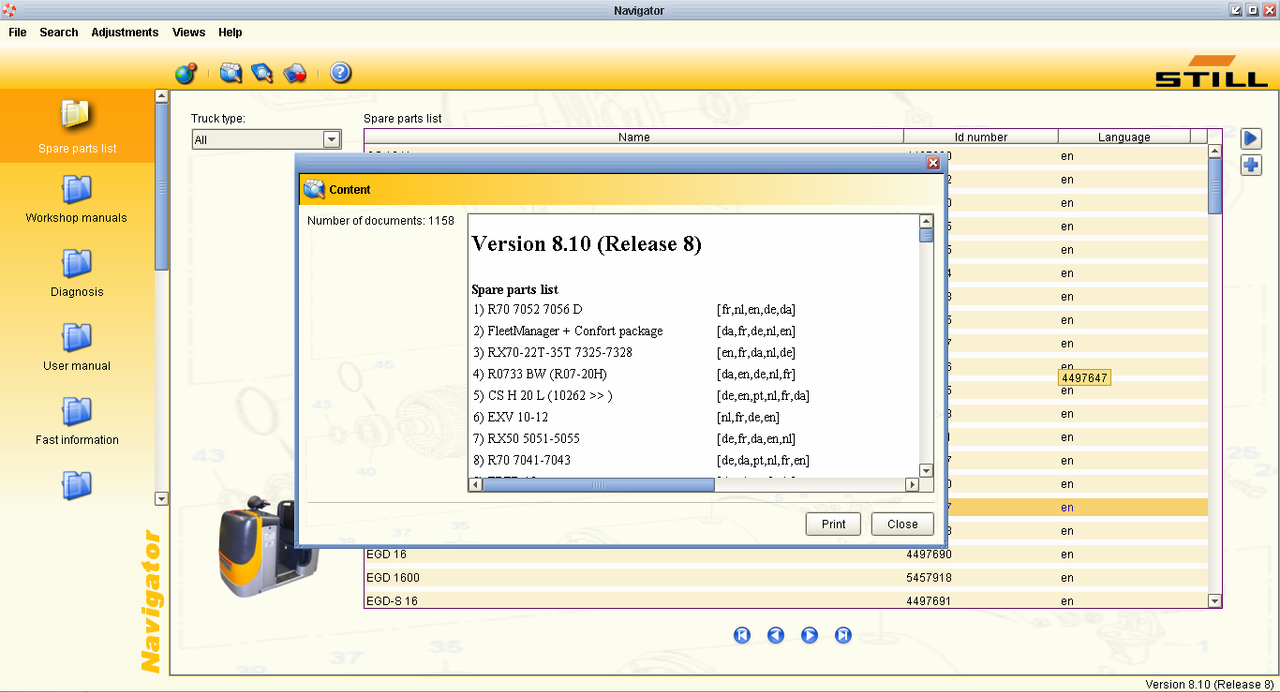Go to next page of parts list
The height and width of the screenshot is (692, 1280).
(810, 635)
